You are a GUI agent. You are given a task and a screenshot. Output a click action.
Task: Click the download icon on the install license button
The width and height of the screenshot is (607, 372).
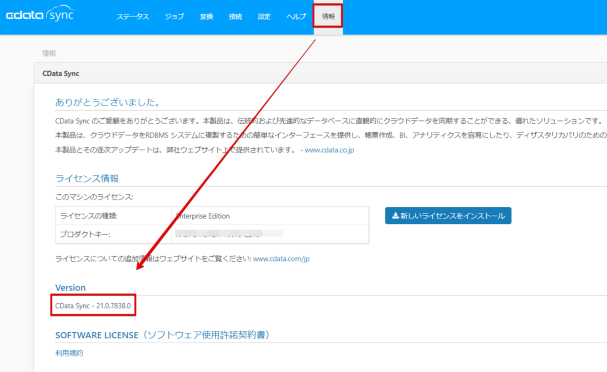(395, 216)
